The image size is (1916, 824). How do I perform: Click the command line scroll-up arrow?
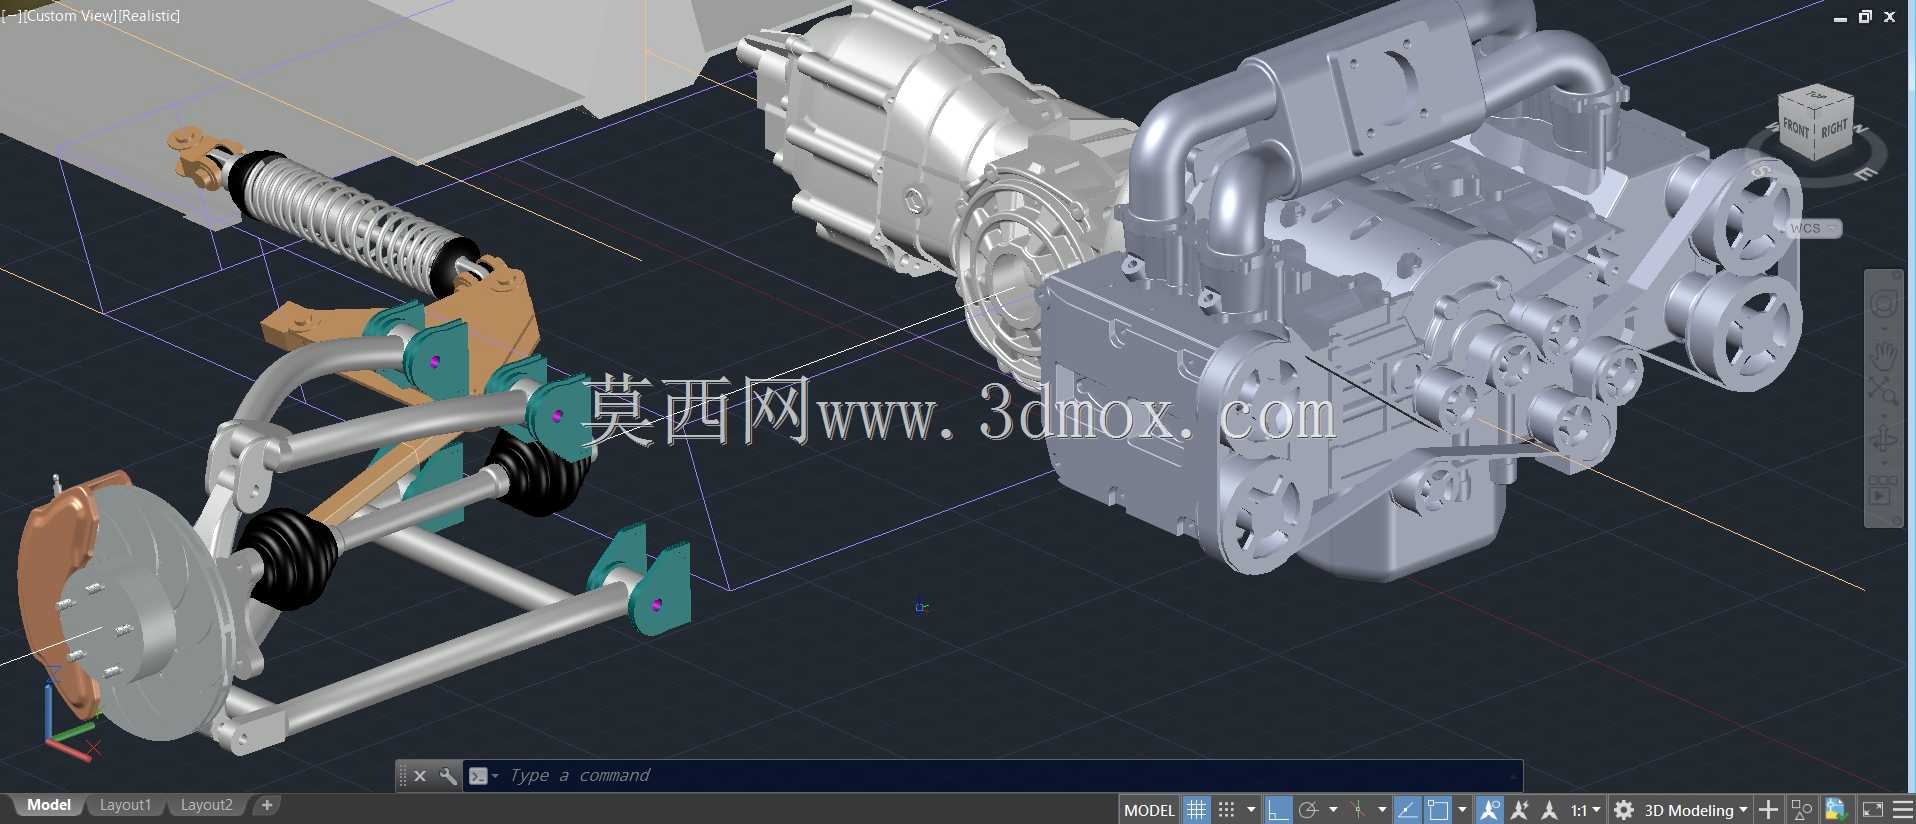coord(1514,776)
